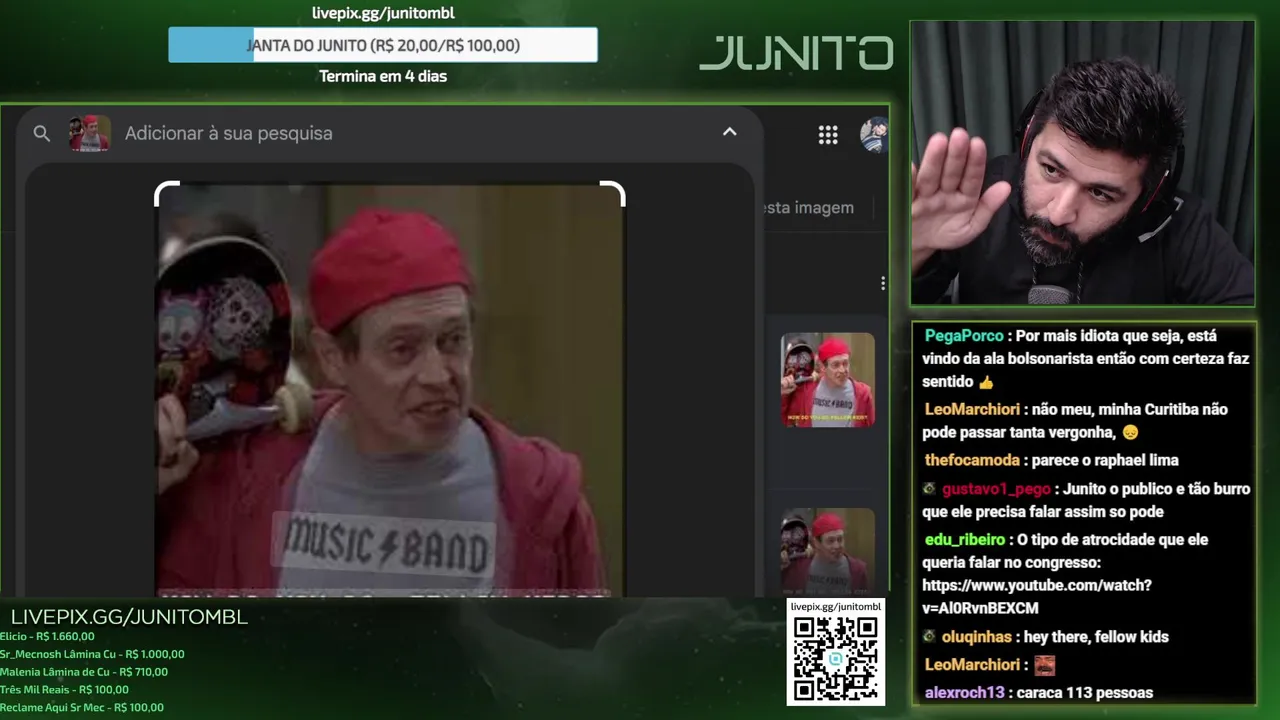Open the second similar image result thumbnail

click(x=827, y=550)
